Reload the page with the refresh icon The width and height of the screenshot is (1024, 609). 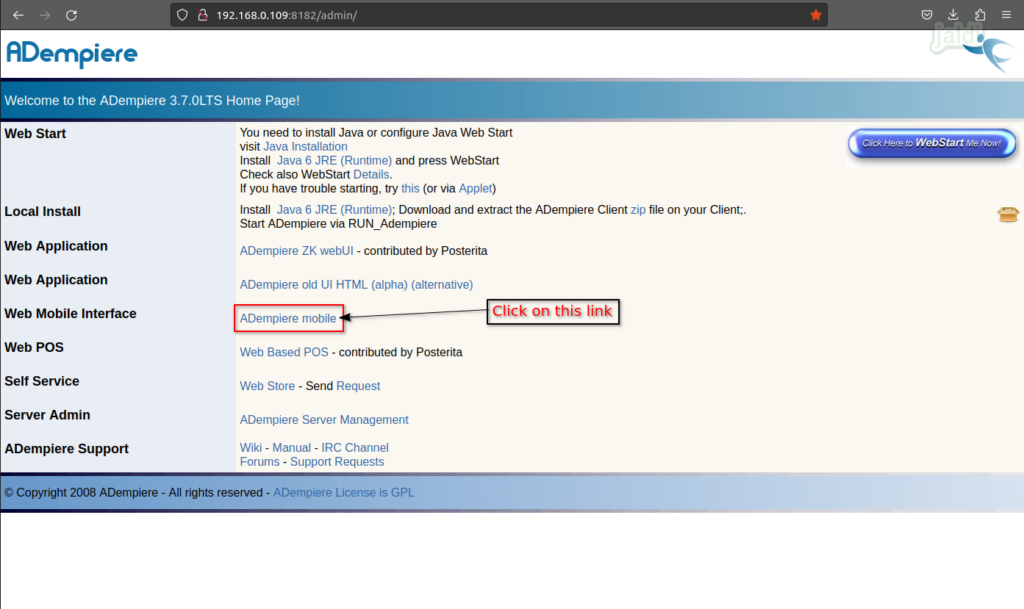click(x=71, y=15)
